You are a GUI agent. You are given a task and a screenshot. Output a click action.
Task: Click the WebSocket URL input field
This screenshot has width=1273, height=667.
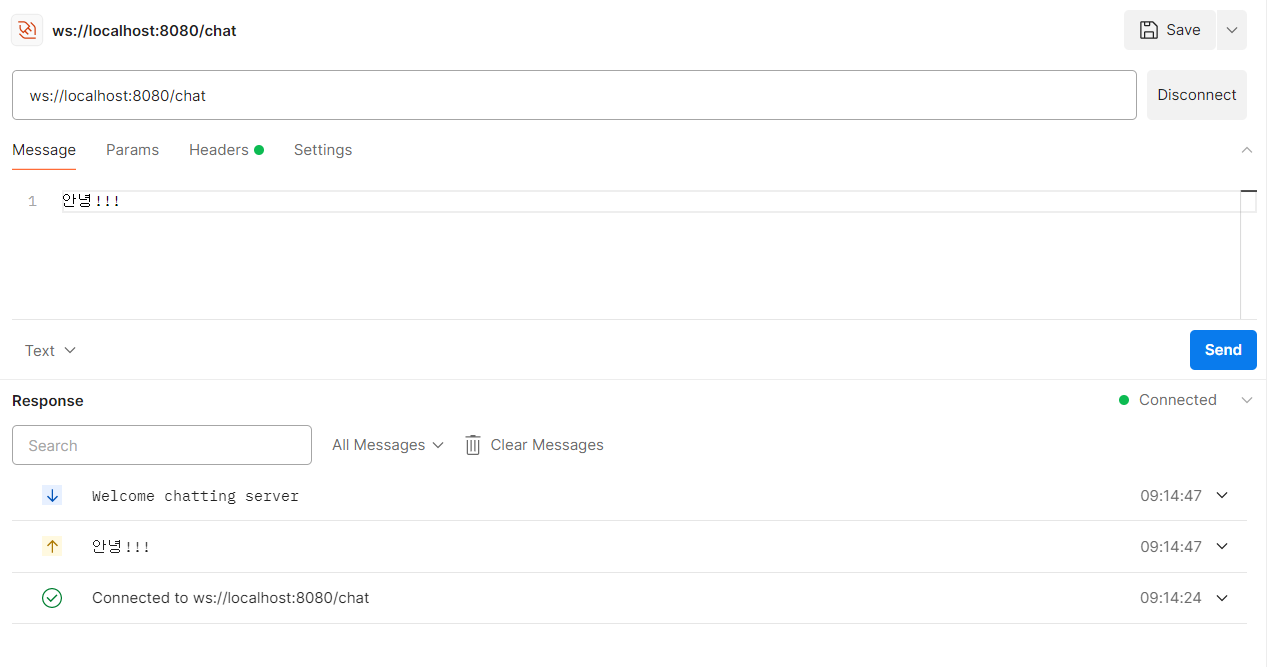coord(574,95)
